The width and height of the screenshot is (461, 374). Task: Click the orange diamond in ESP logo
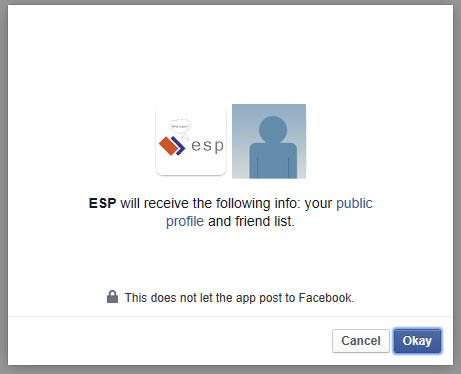[168, 146]
